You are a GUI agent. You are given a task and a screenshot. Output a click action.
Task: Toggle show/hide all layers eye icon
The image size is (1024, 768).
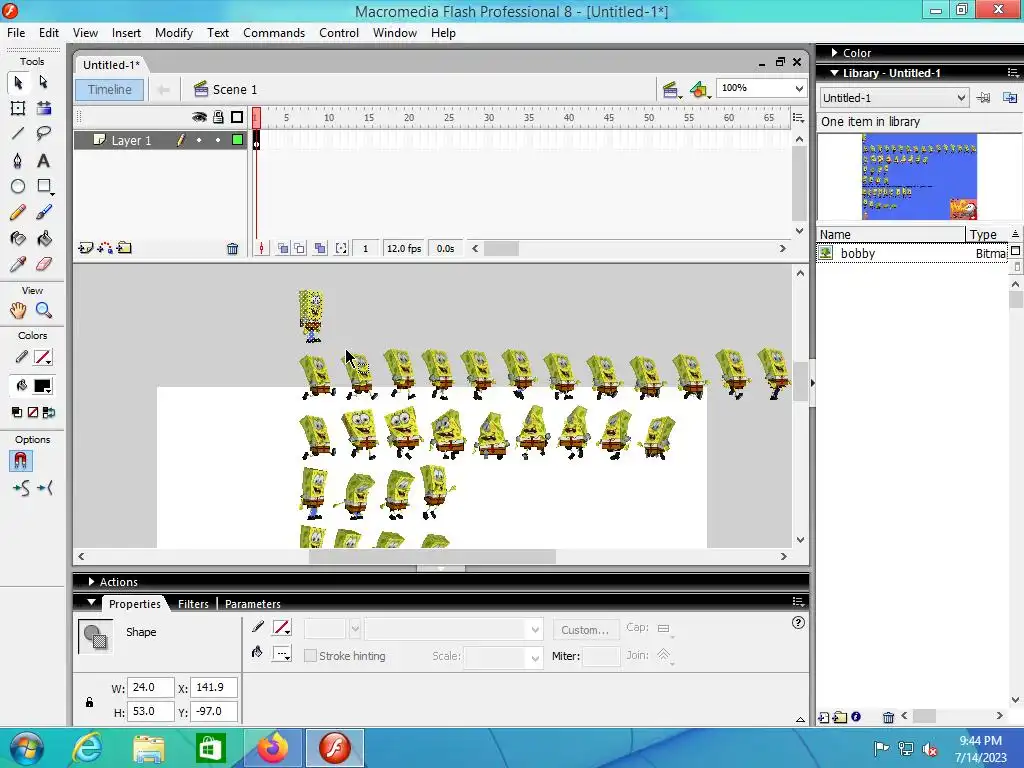(199, 118)
